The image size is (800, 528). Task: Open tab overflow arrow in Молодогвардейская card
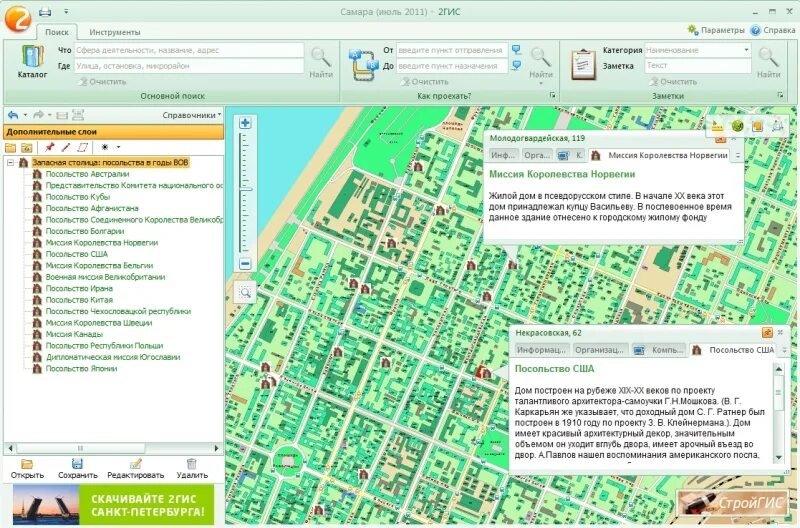tap(737, 155)
